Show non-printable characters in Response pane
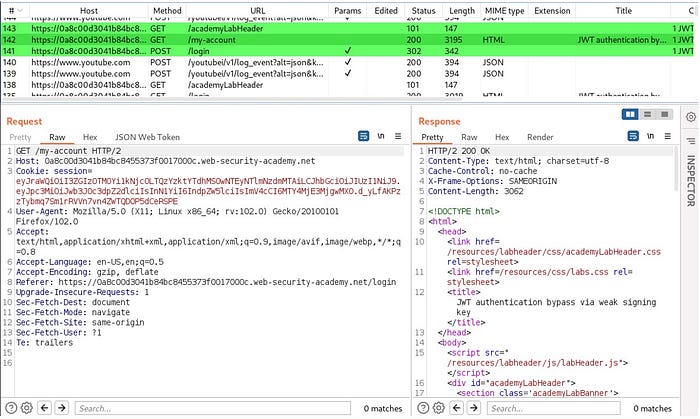The width and height of the screenshot is (700, 419). point(650,136)
